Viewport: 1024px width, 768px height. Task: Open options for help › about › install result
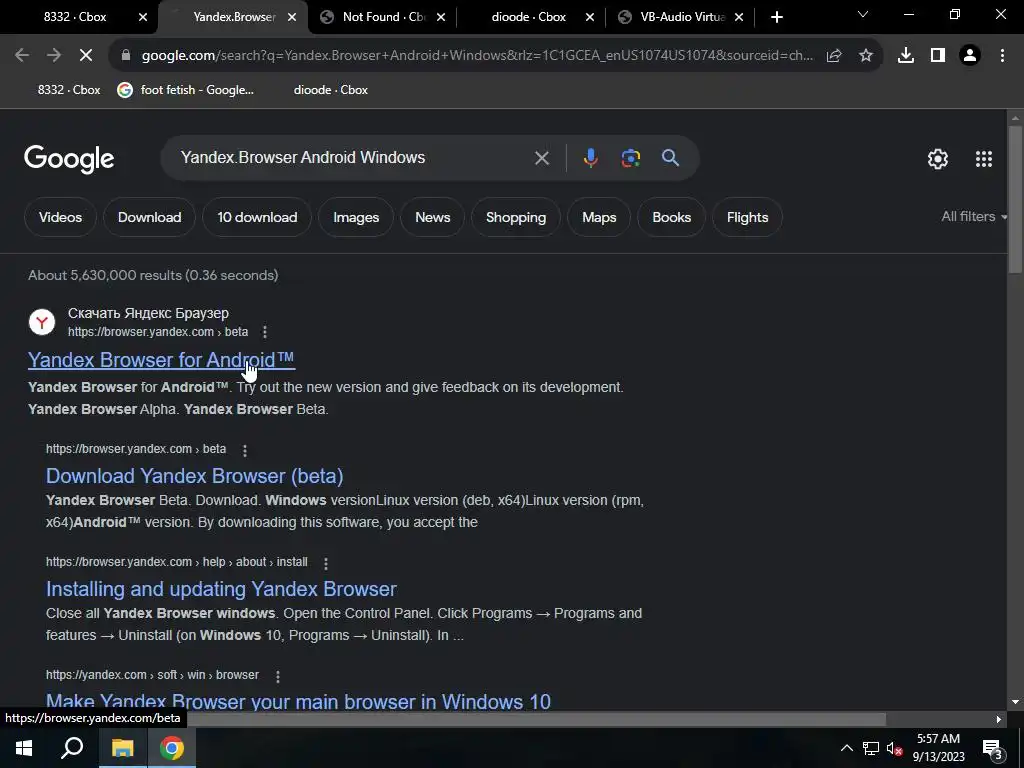[x=326, y=563]
